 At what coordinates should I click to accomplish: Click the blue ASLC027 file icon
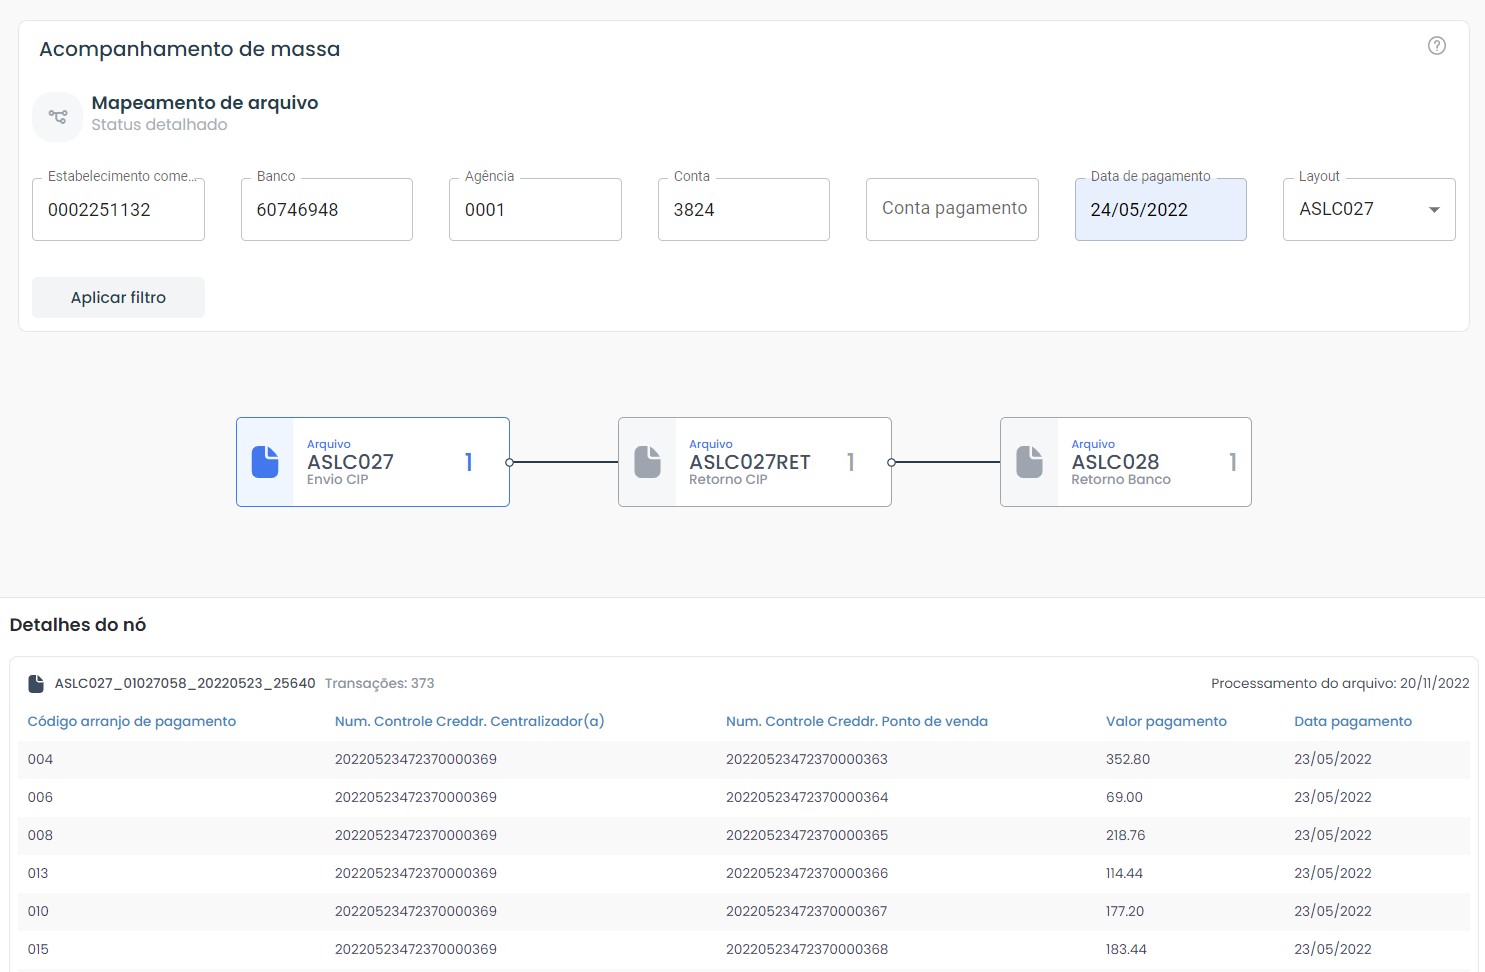[265, 462]
